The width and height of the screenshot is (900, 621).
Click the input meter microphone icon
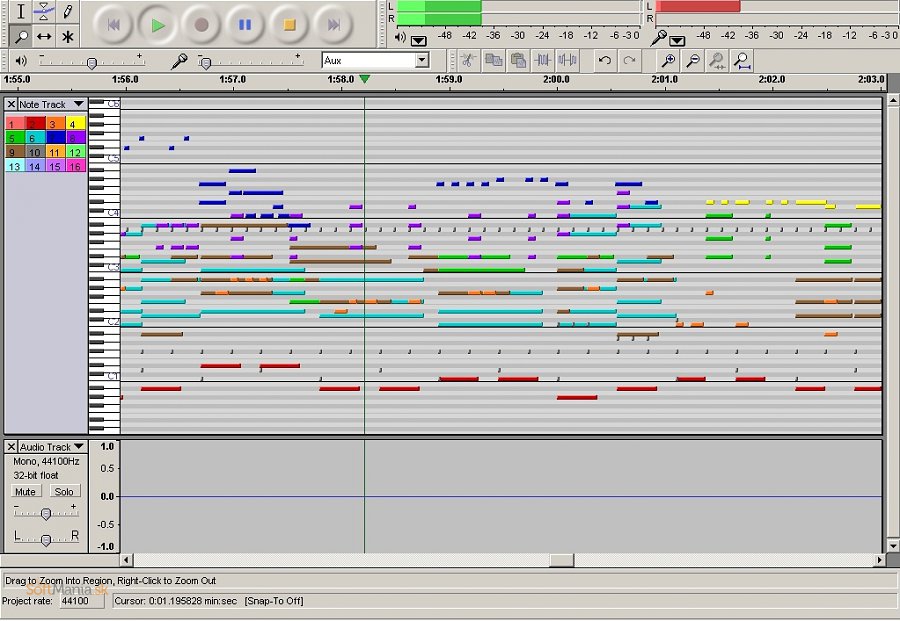658,38
